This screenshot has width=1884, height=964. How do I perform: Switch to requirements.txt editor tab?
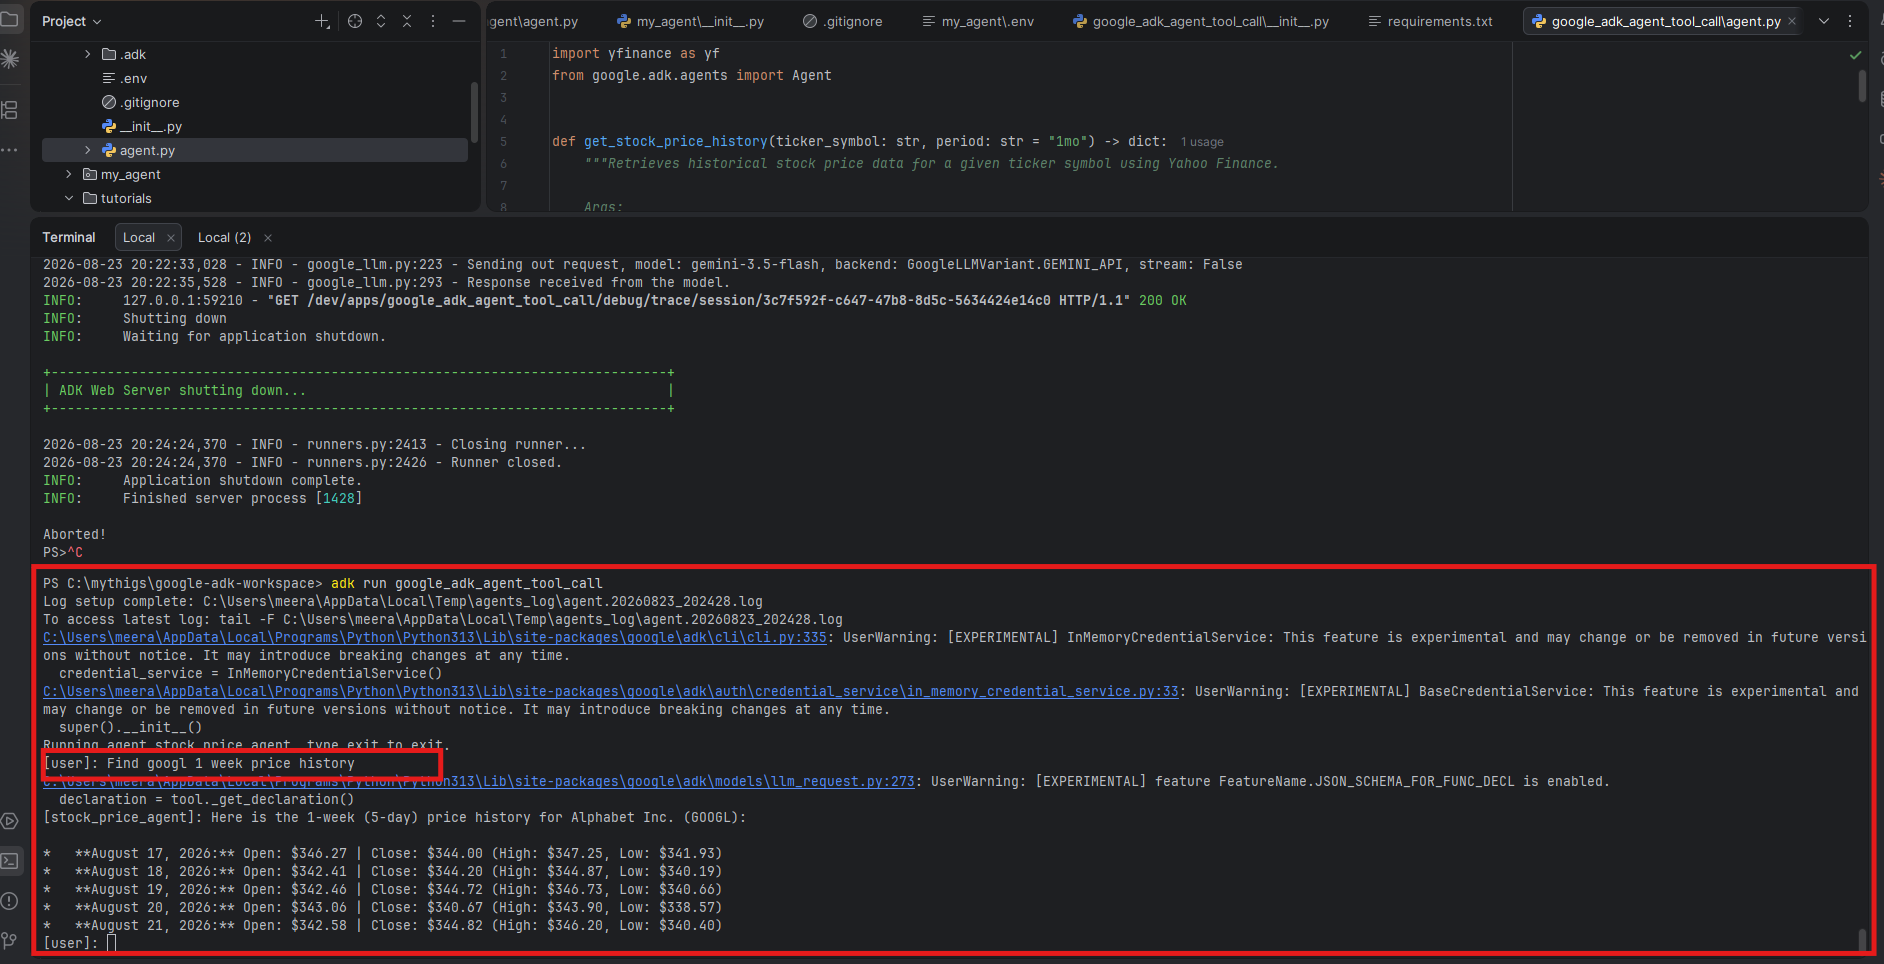[1430, 21]
